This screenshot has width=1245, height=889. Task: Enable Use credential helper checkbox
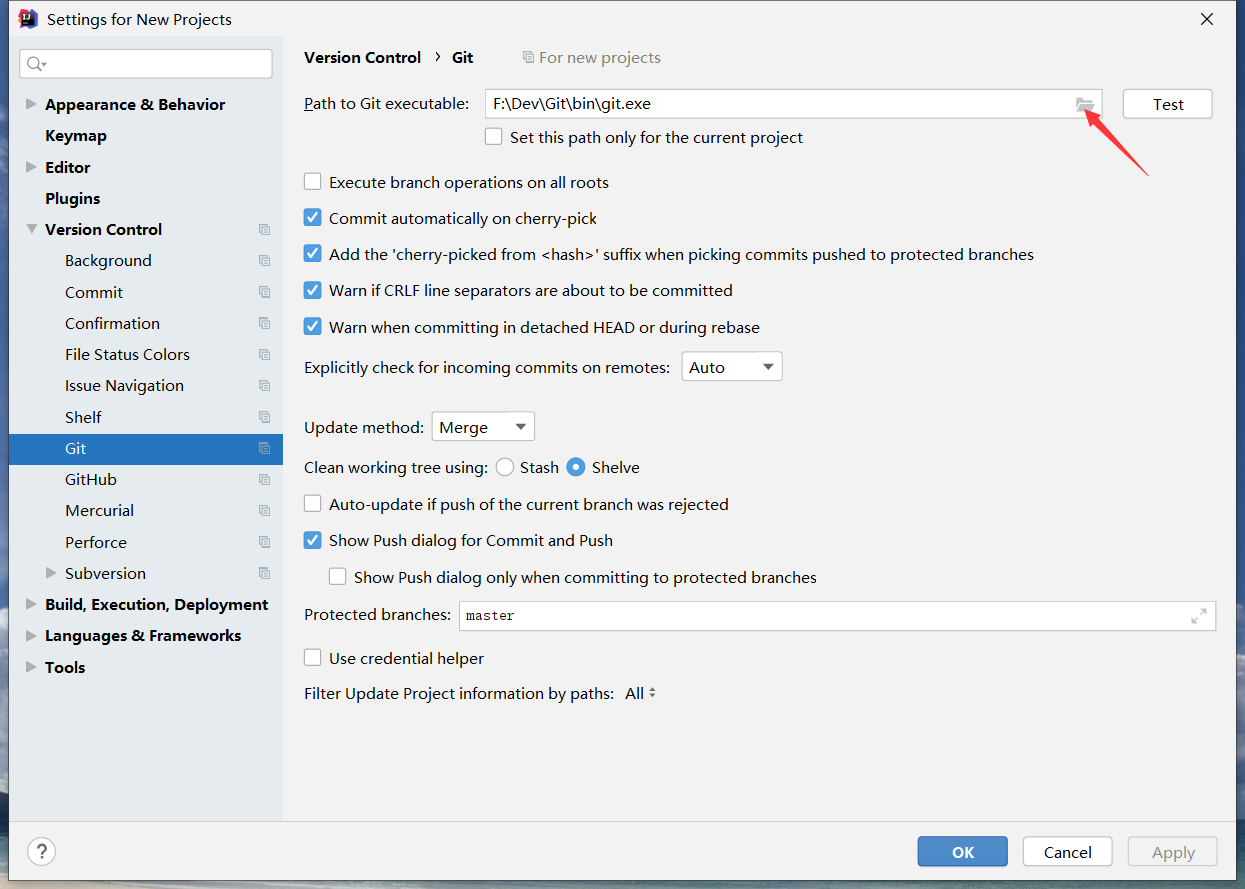[x=313, y=658]
